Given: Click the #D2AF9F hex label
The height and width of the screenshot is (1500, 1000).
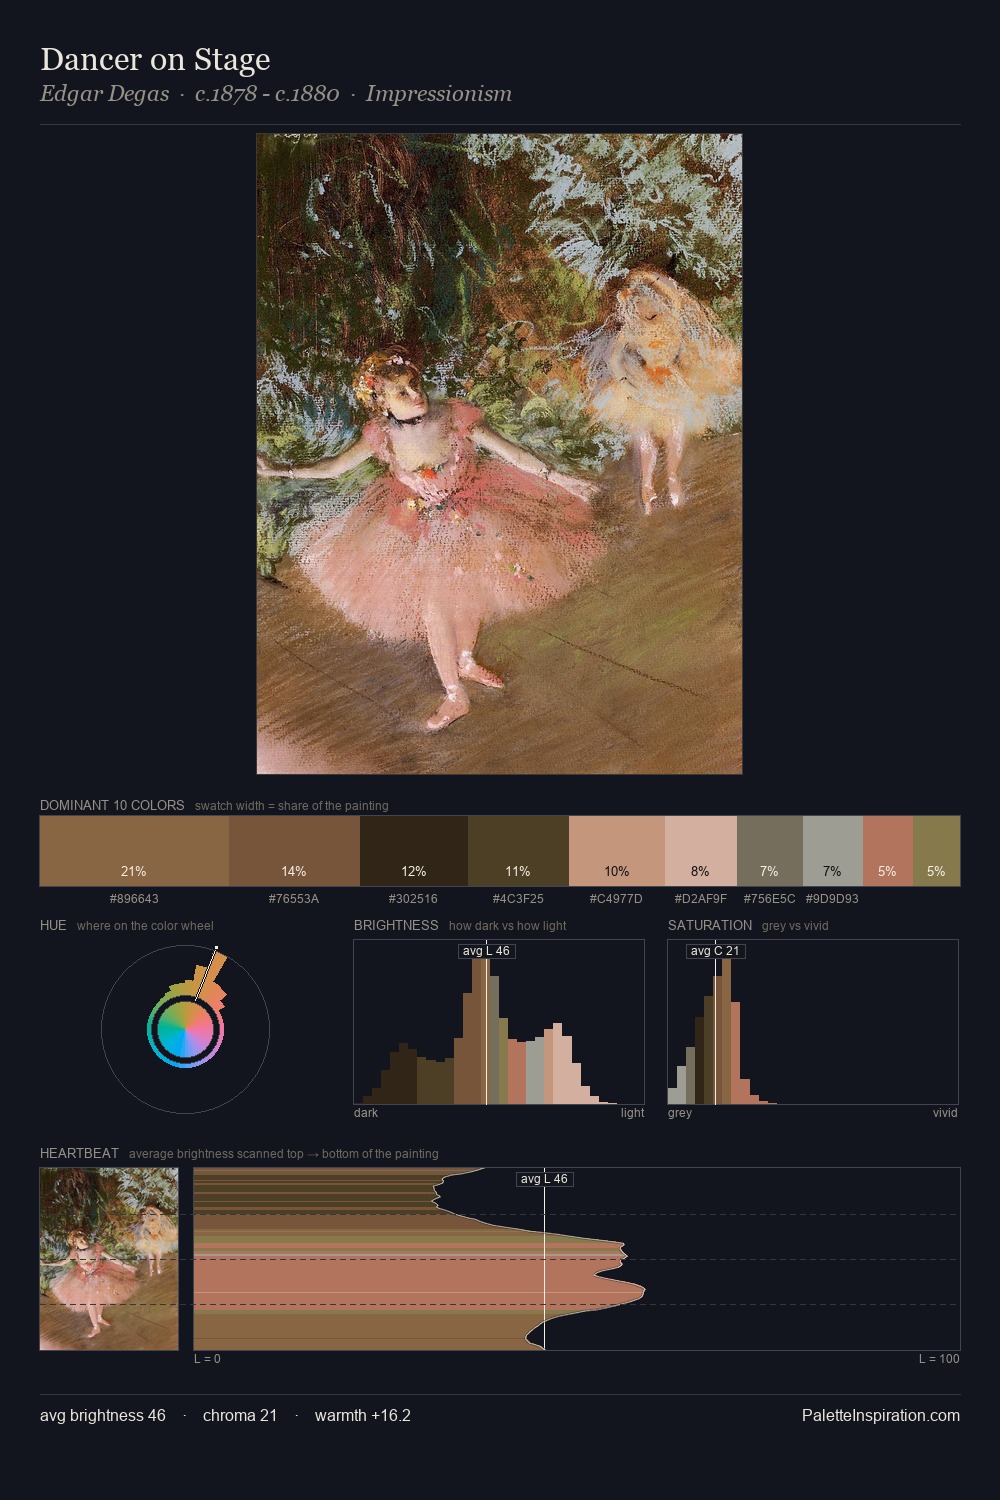Looking at the screenshot, I should pos(701,899).
